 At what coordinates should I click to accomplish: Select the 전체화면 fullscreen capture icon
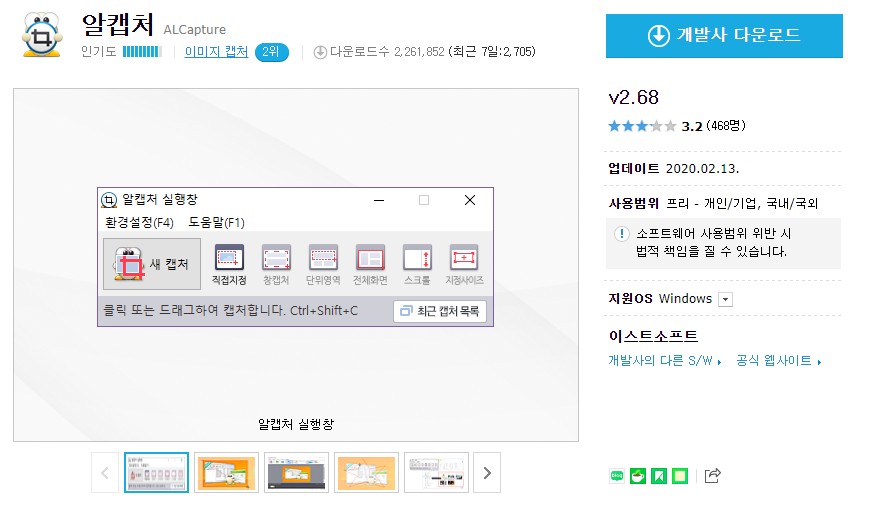tap(370, 265)
